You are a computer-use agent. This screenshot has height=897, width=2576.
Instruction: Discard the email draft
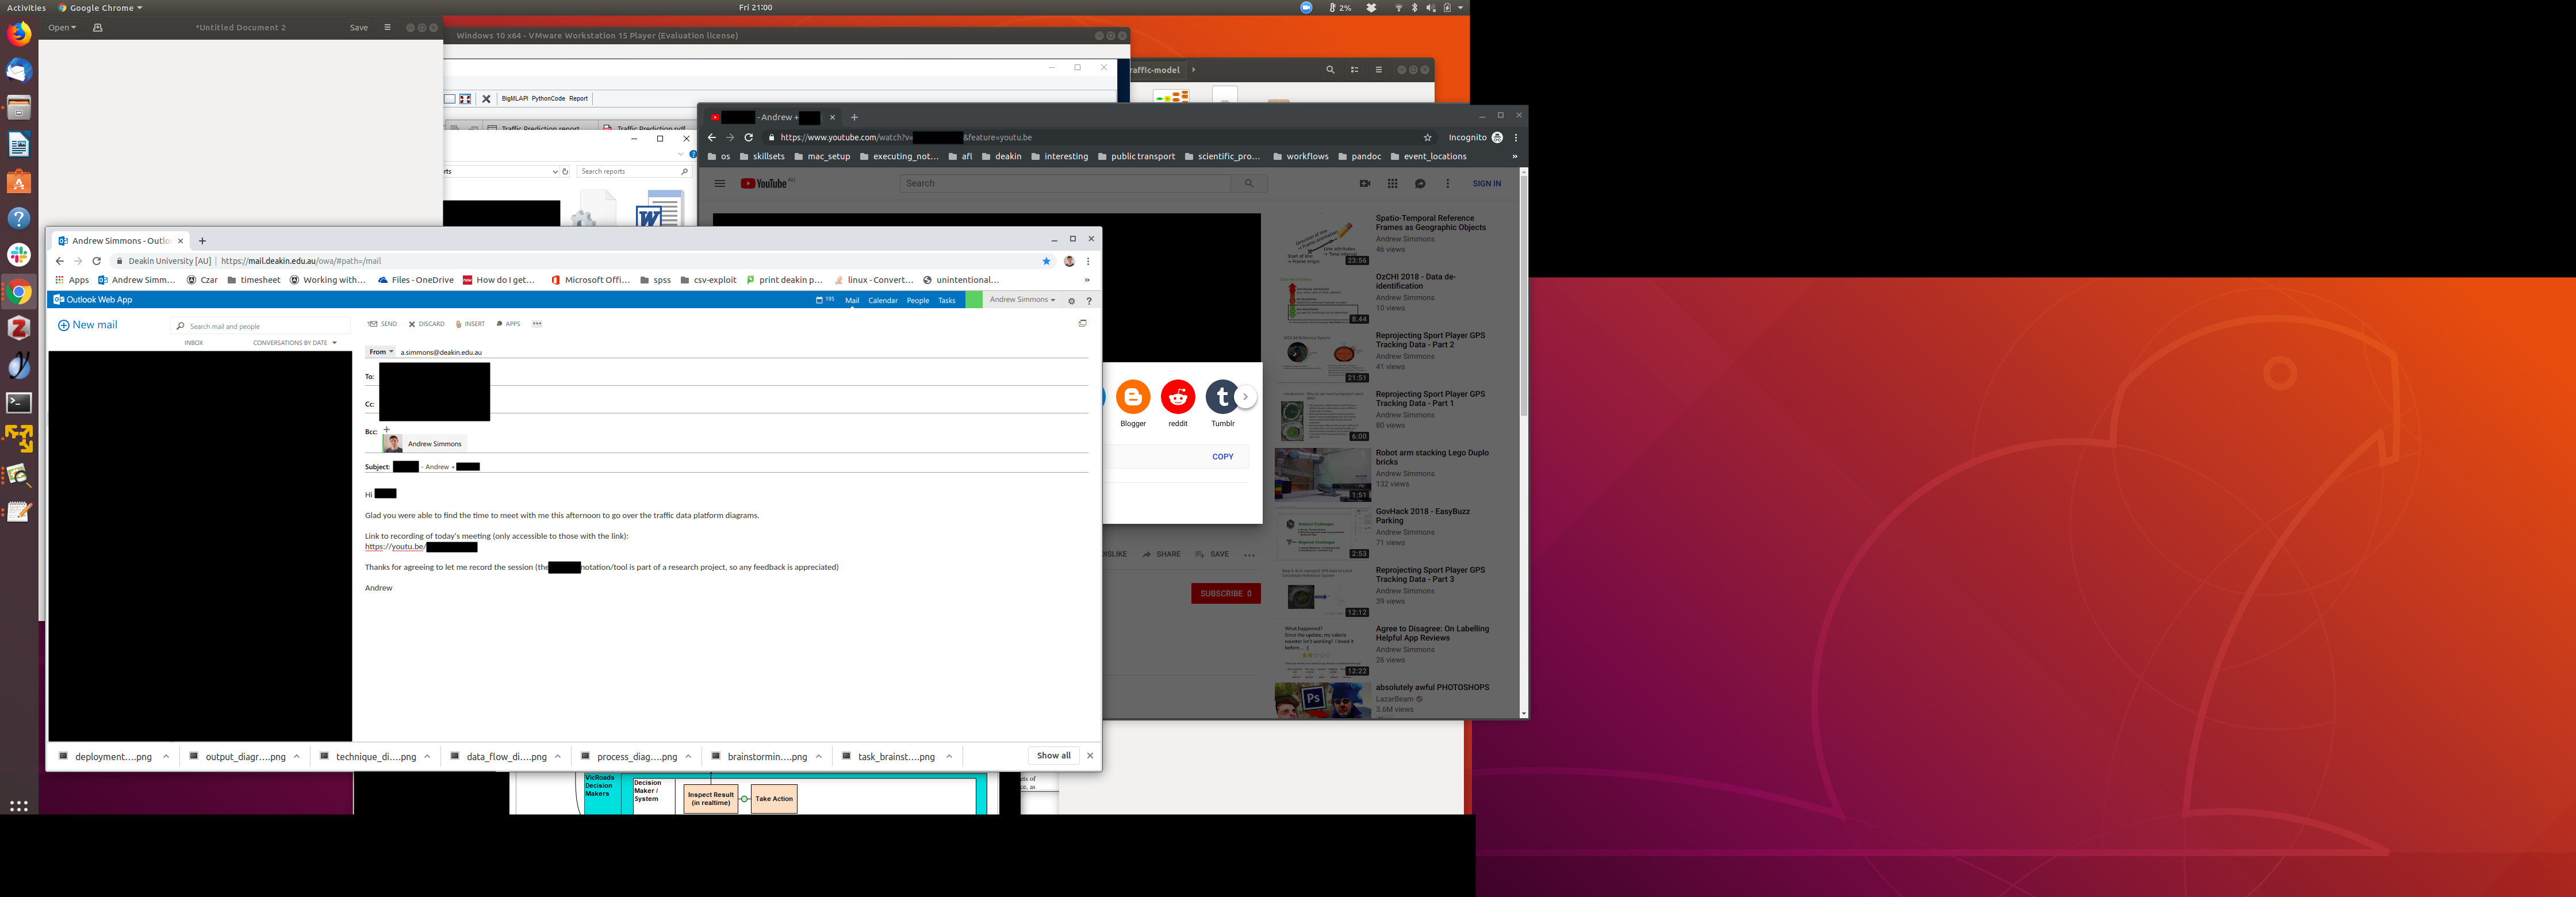point(426,324)
